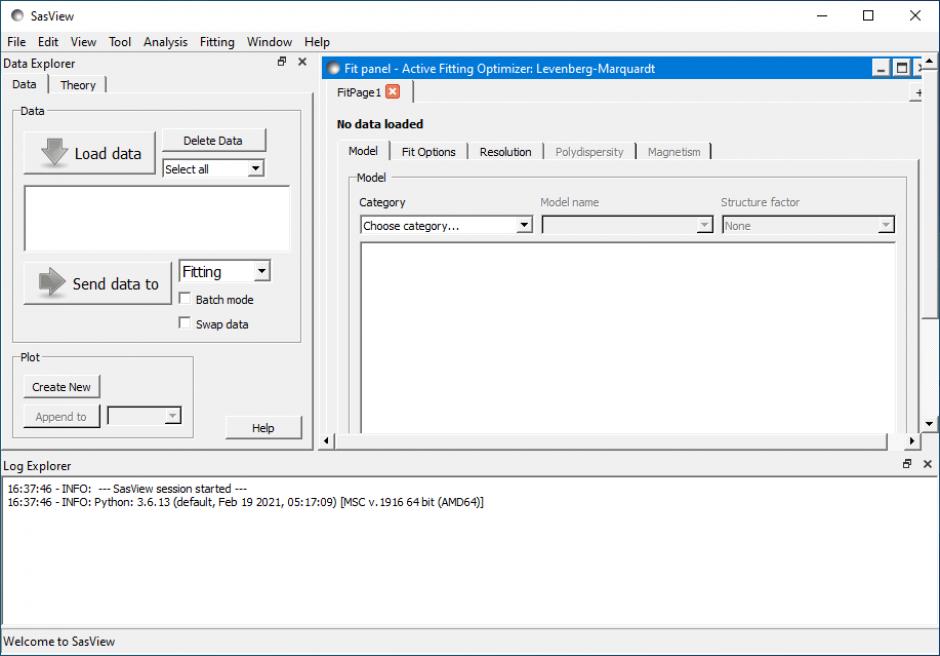The width and height of the screenshot is (940, 656).
Task: Click the Polydispersity tab
Action: 589,152
